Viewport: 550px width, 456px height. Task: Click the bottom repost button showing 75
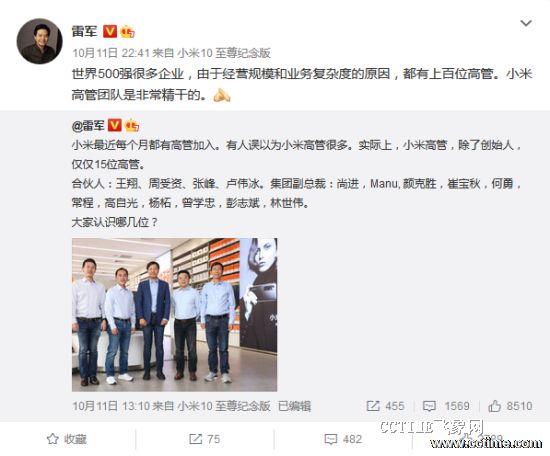point(204,439)
